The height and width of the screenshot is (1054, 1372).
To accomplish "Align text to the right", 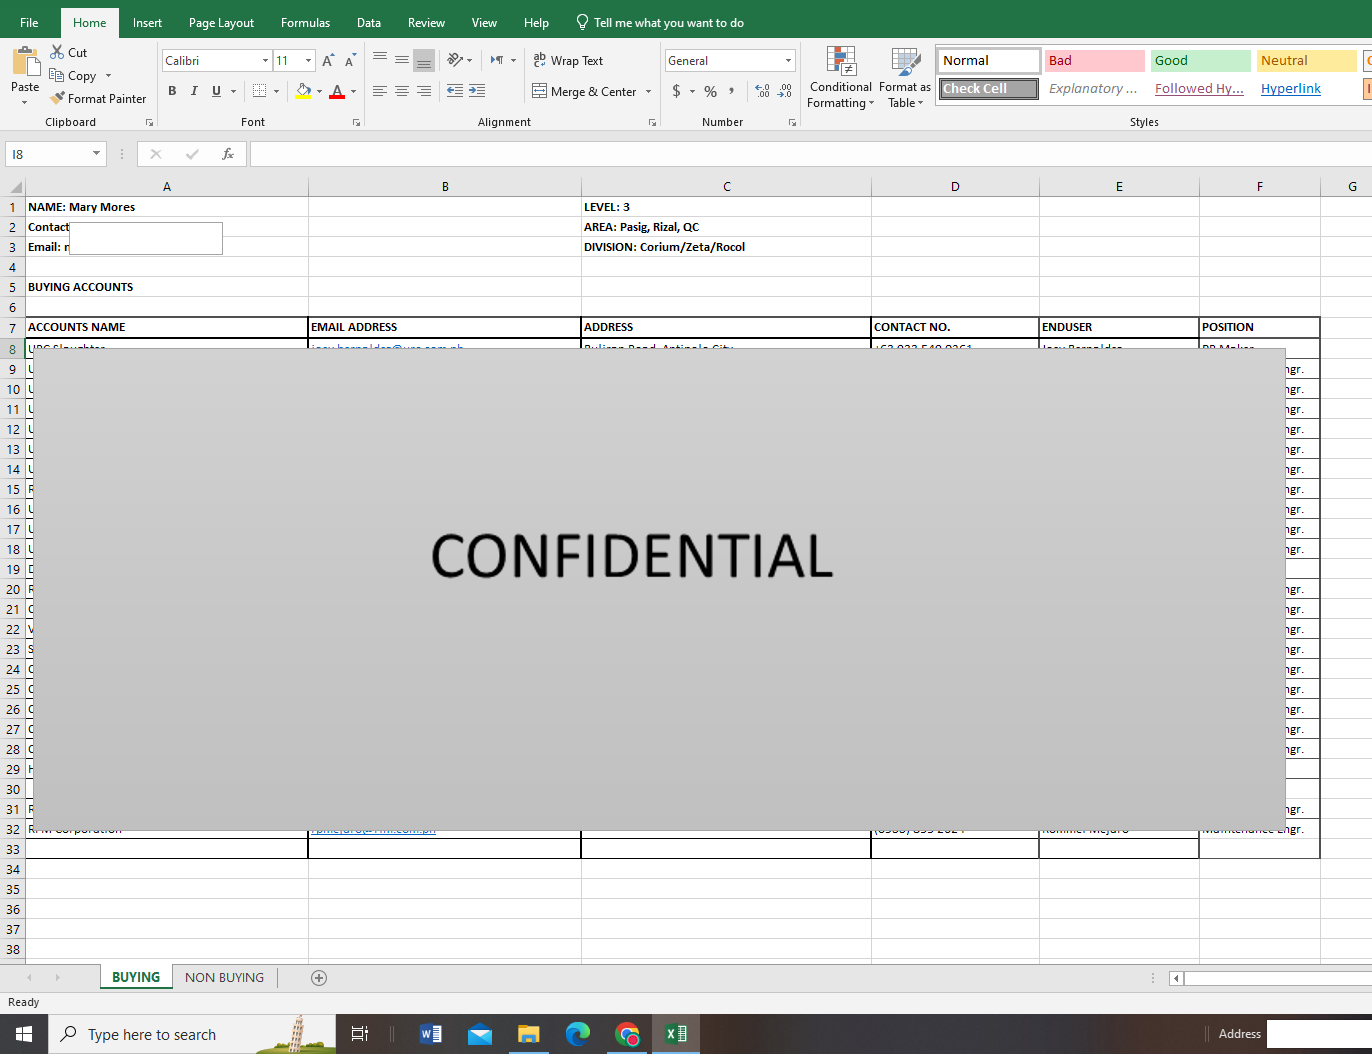I will tap(424, 91).
